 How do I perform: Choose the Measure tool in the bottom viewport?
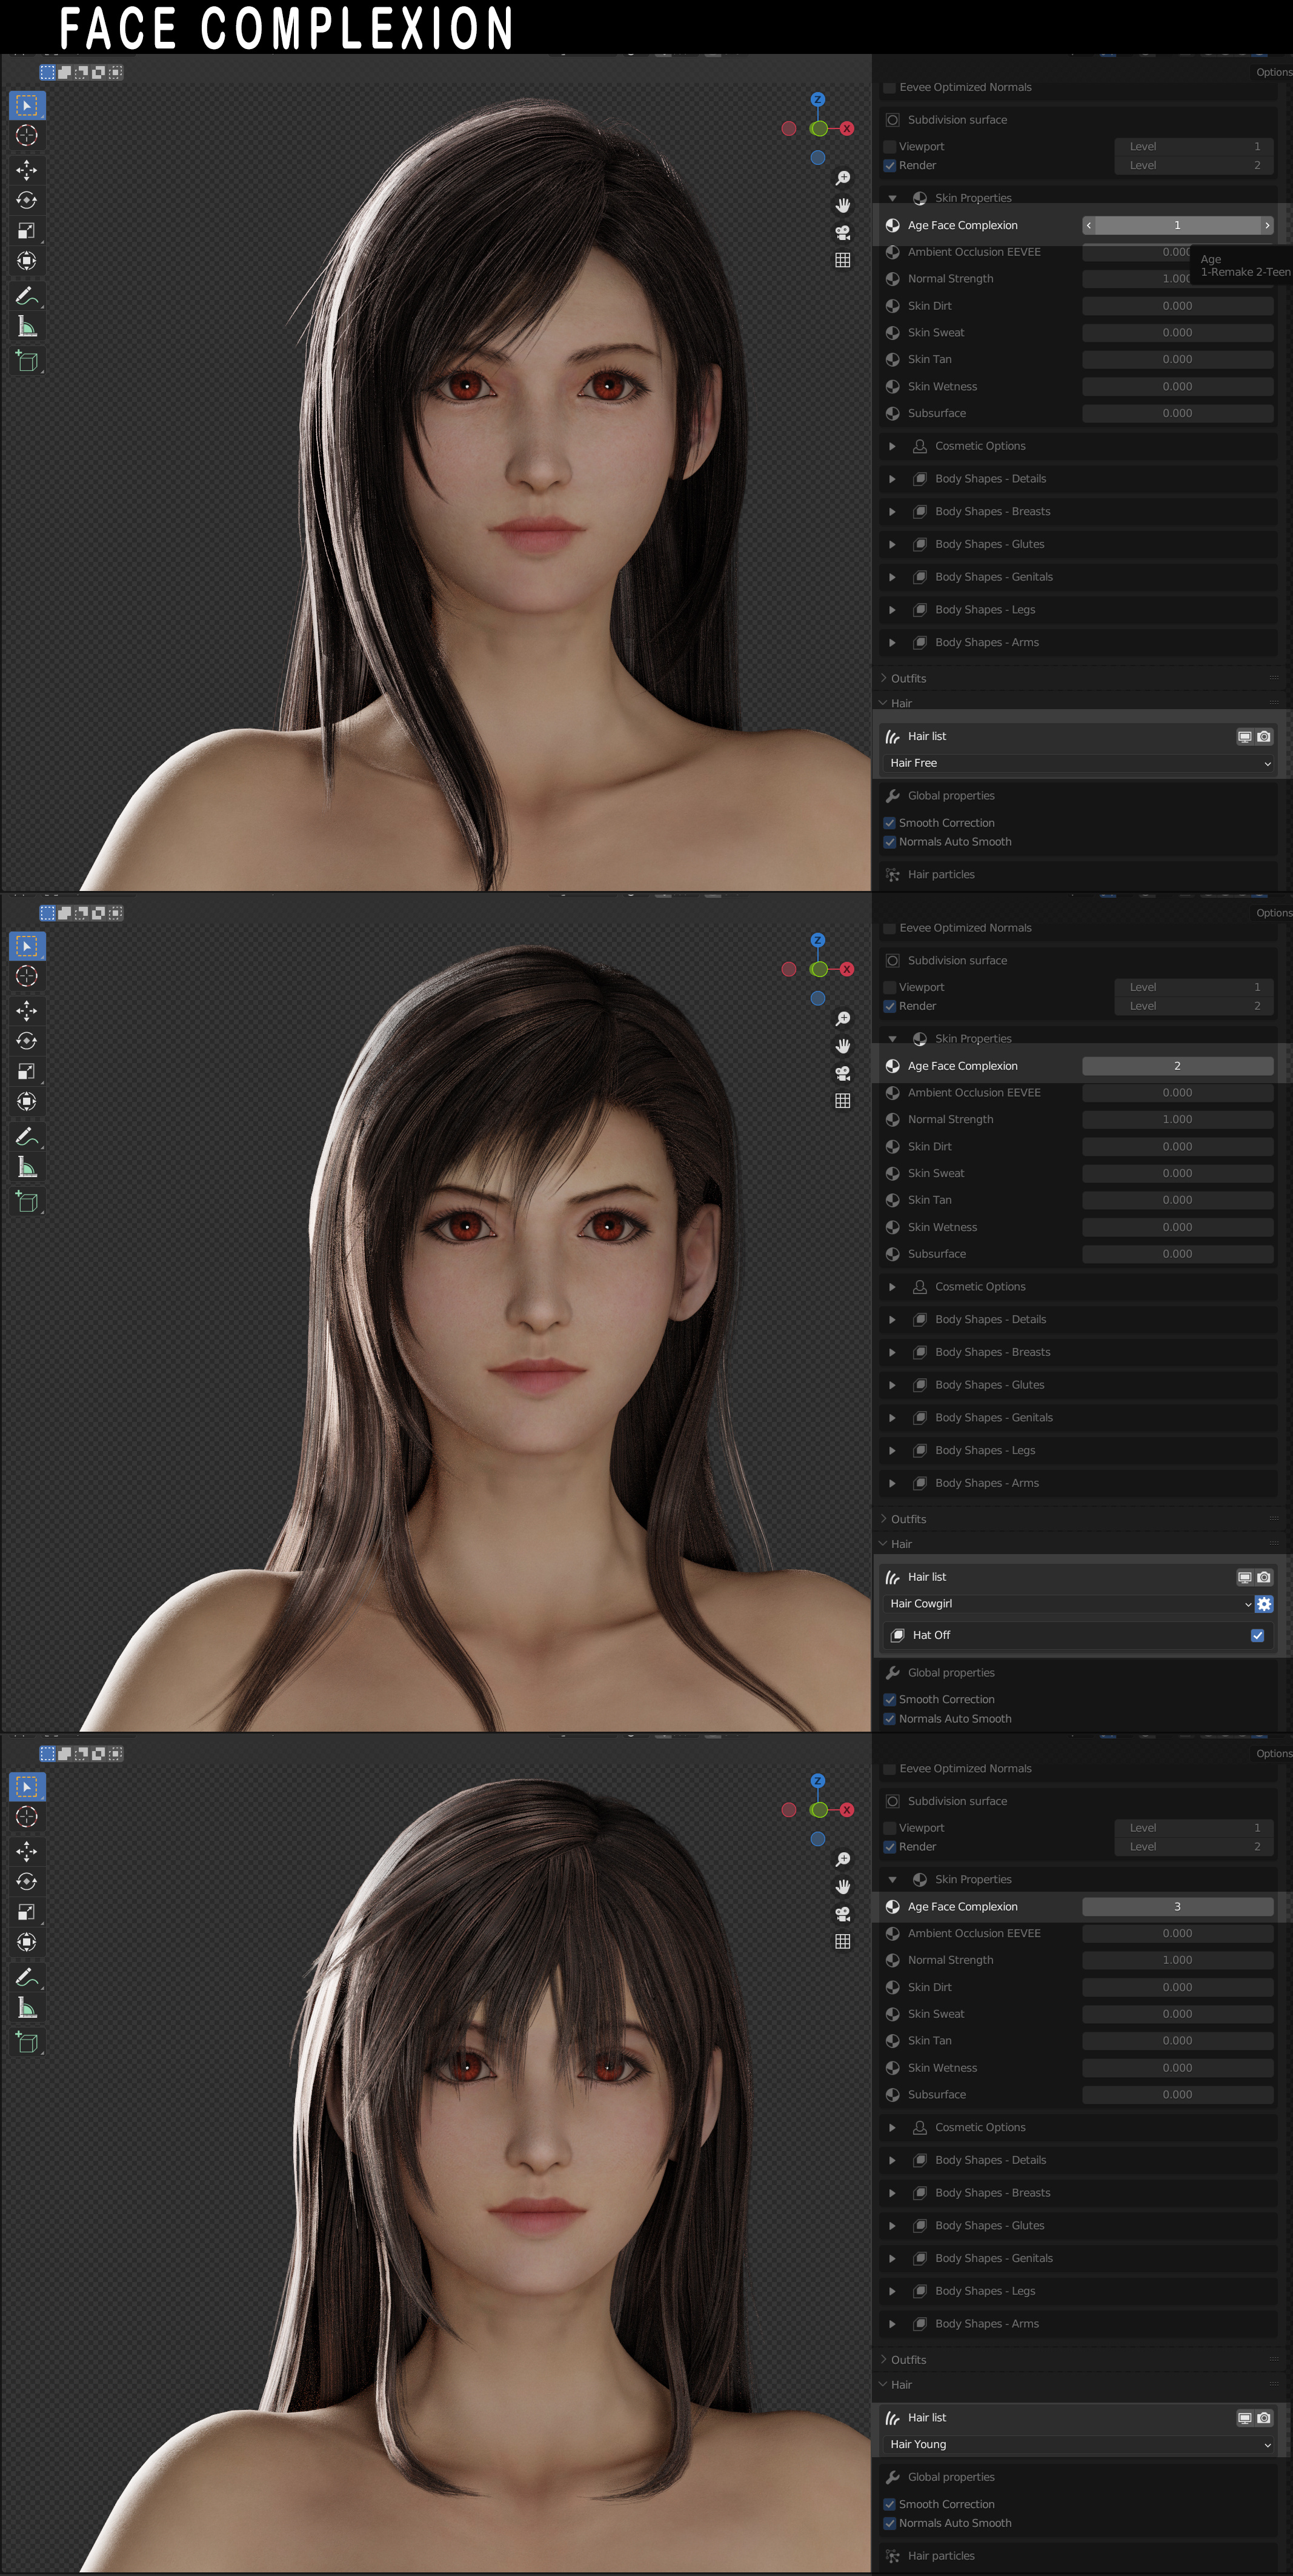pyautogui.click(x=27, y=2008)
